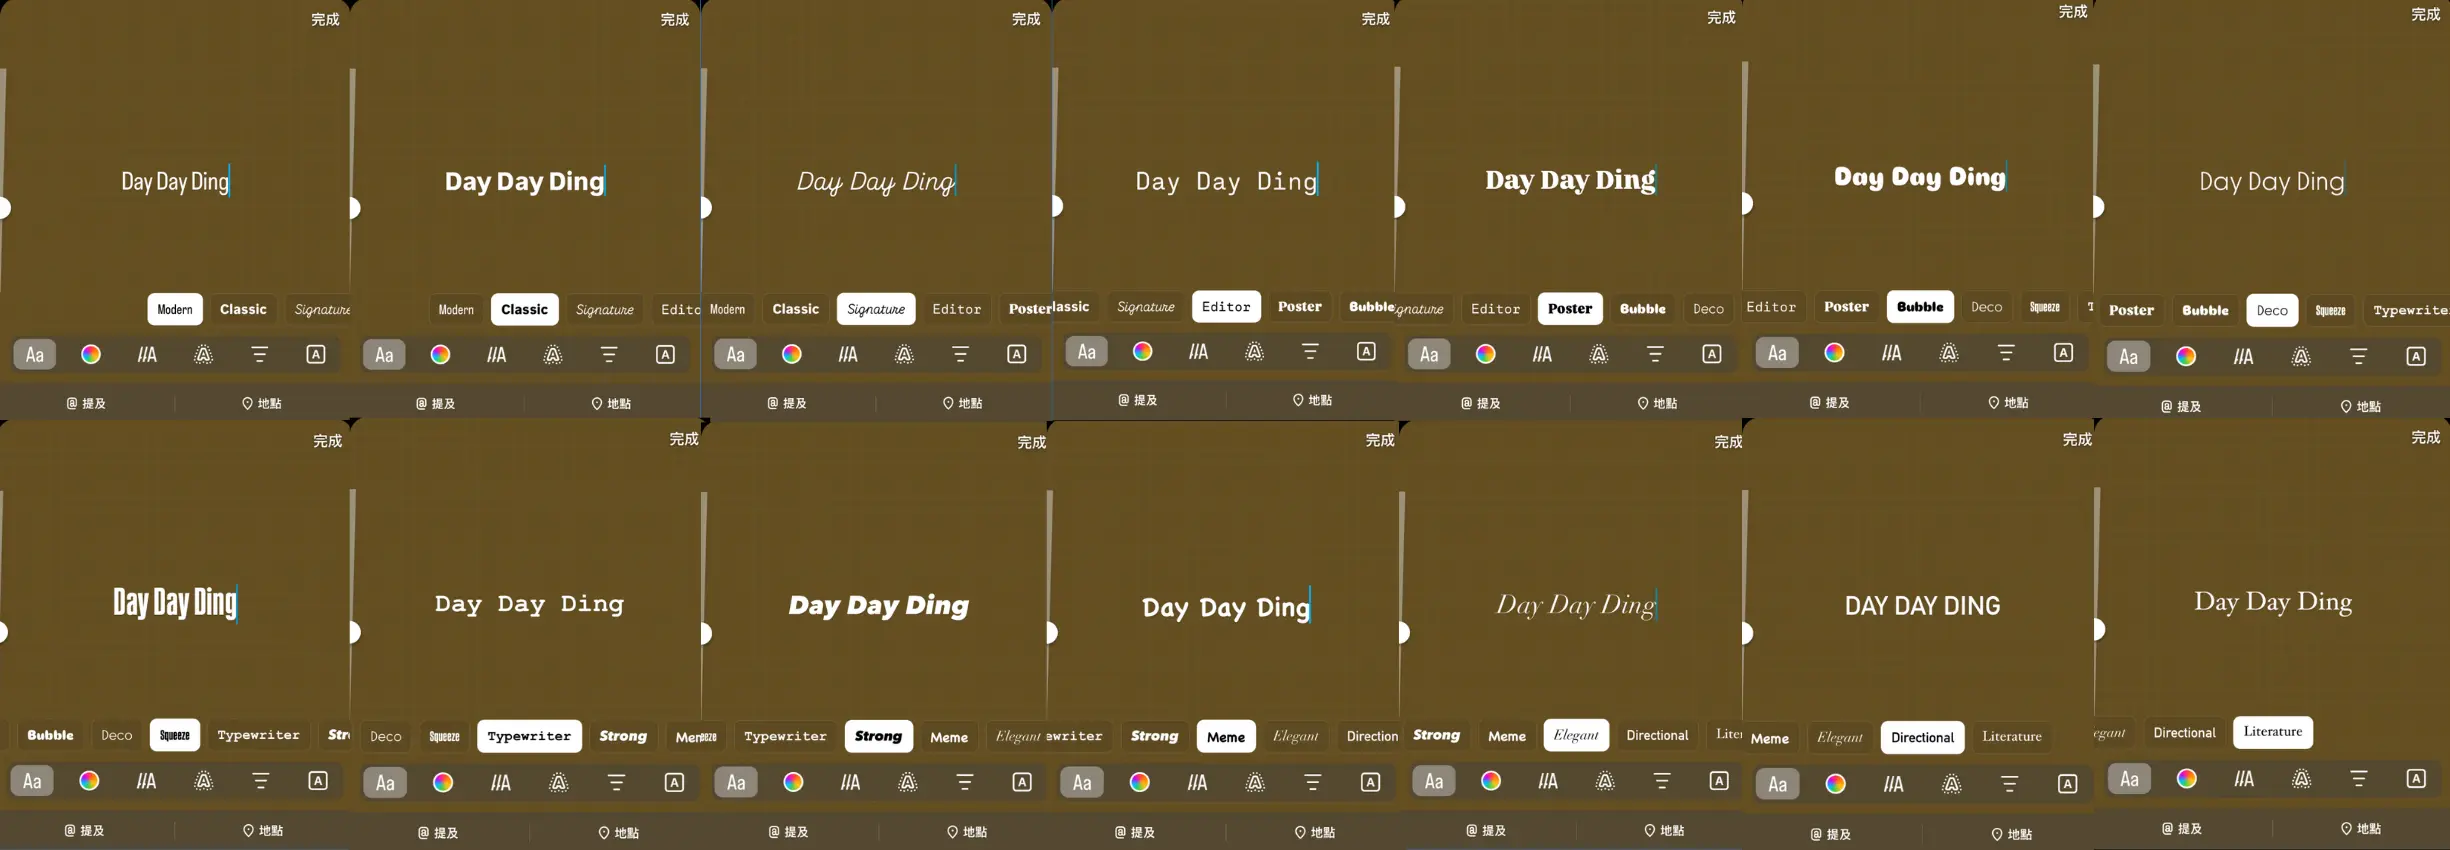Change text alignment in the Editor-selected screen
This screenshot has width=2450, height=850.
click(1310, 351)
